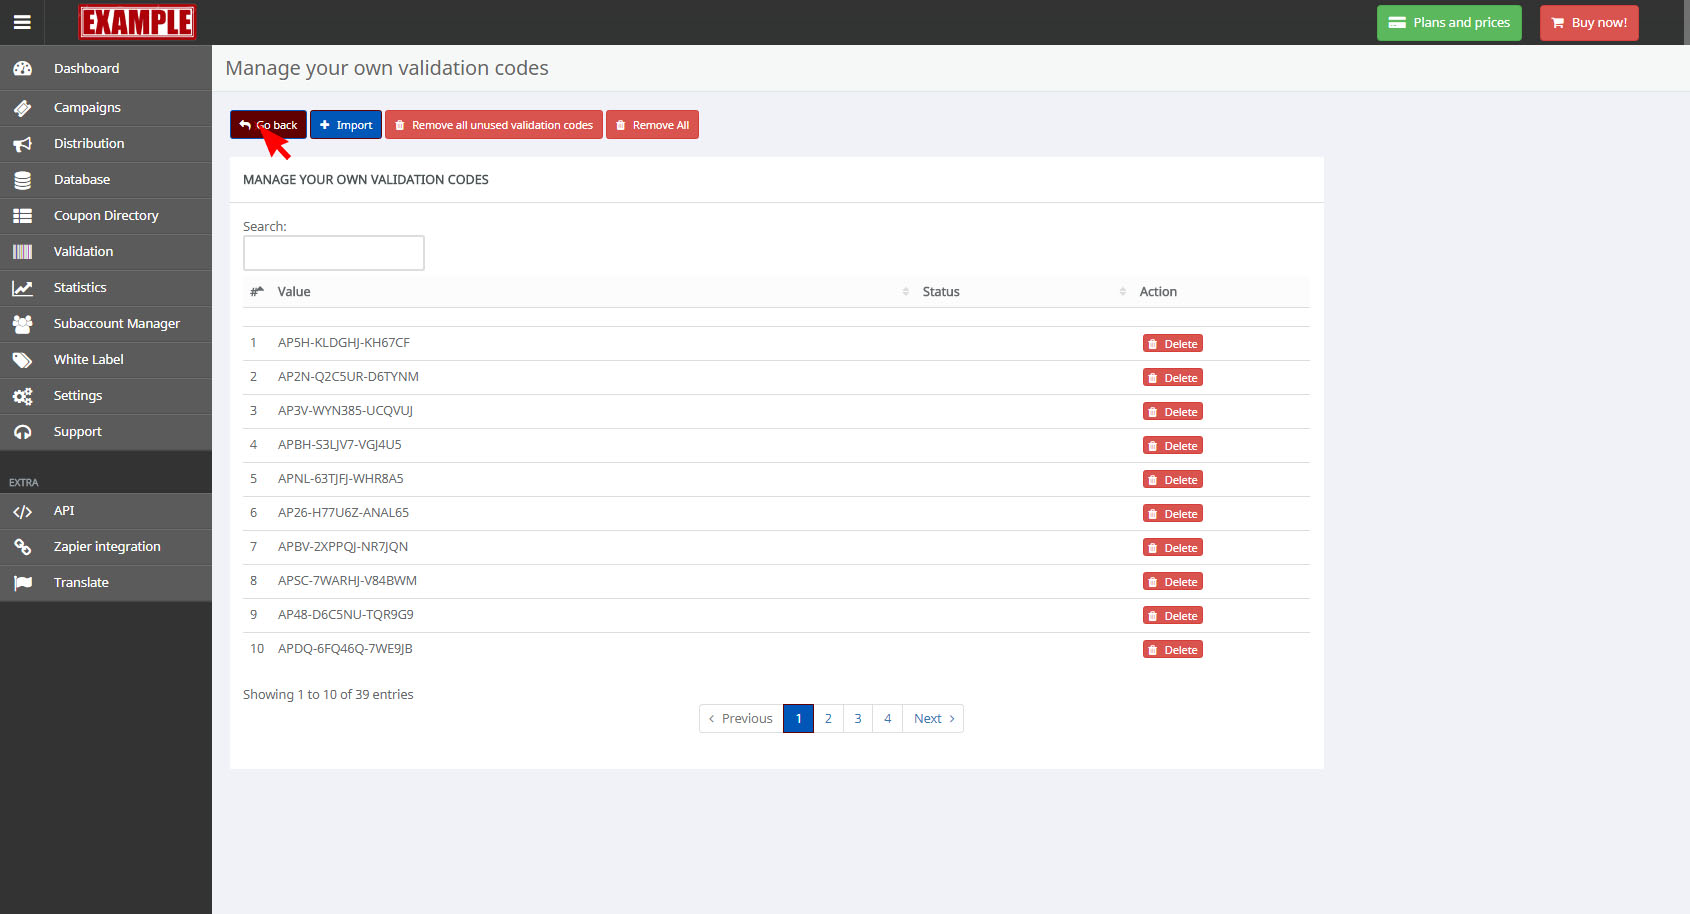The height and width of the screenshot is (914, 1690).
Task: Click the hamburger menu icon
Action: pos(22,22)
